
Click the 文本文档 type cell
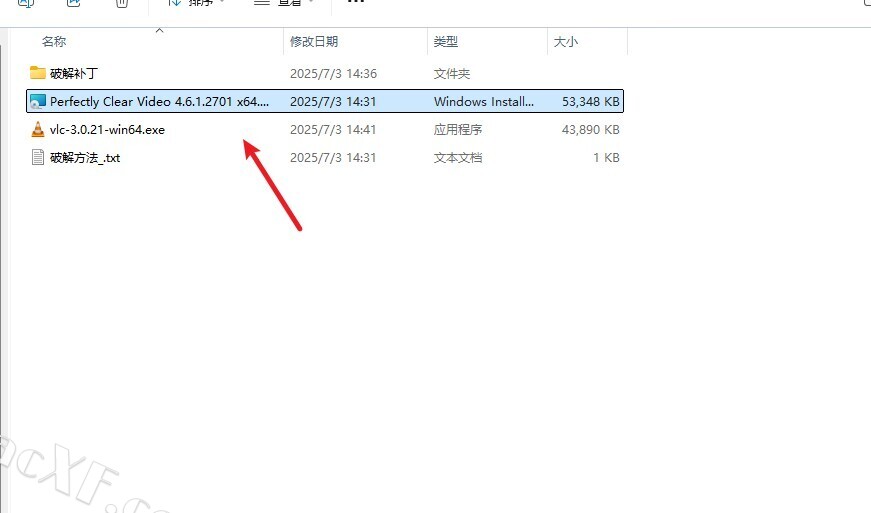pos(458,158)
